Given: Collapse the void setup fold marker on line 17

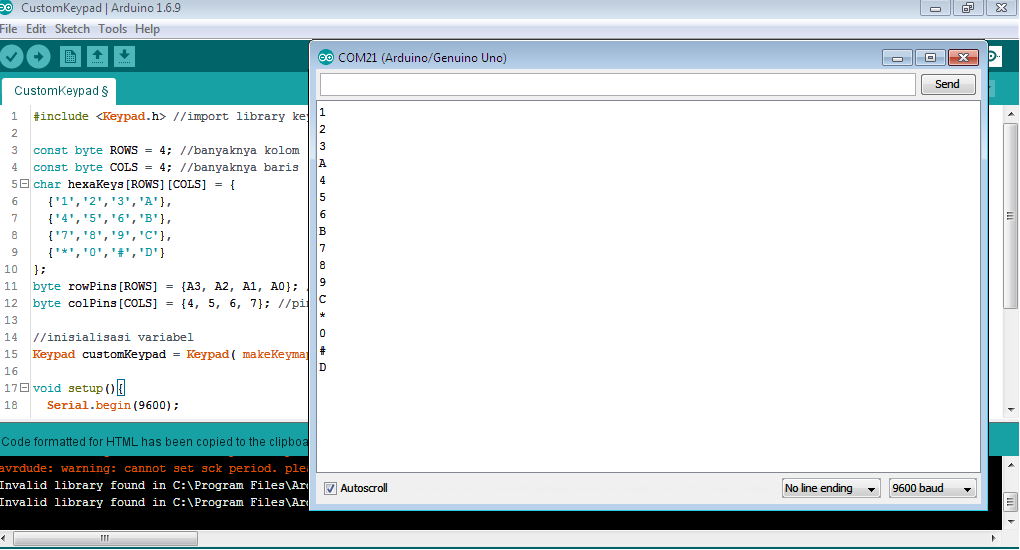Looking at the screenshot, I should (x=24, y=387).
